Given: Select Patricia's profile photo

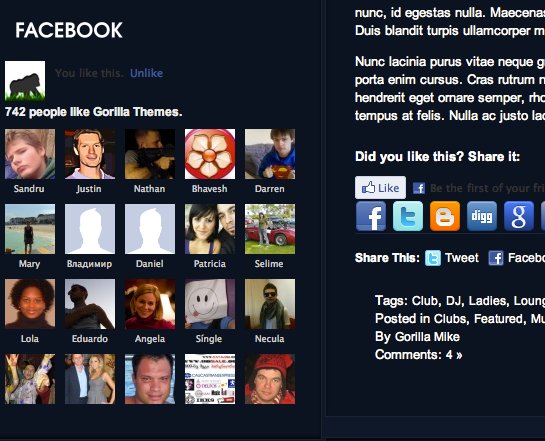Looking at the screenshot, I should 210,229.
